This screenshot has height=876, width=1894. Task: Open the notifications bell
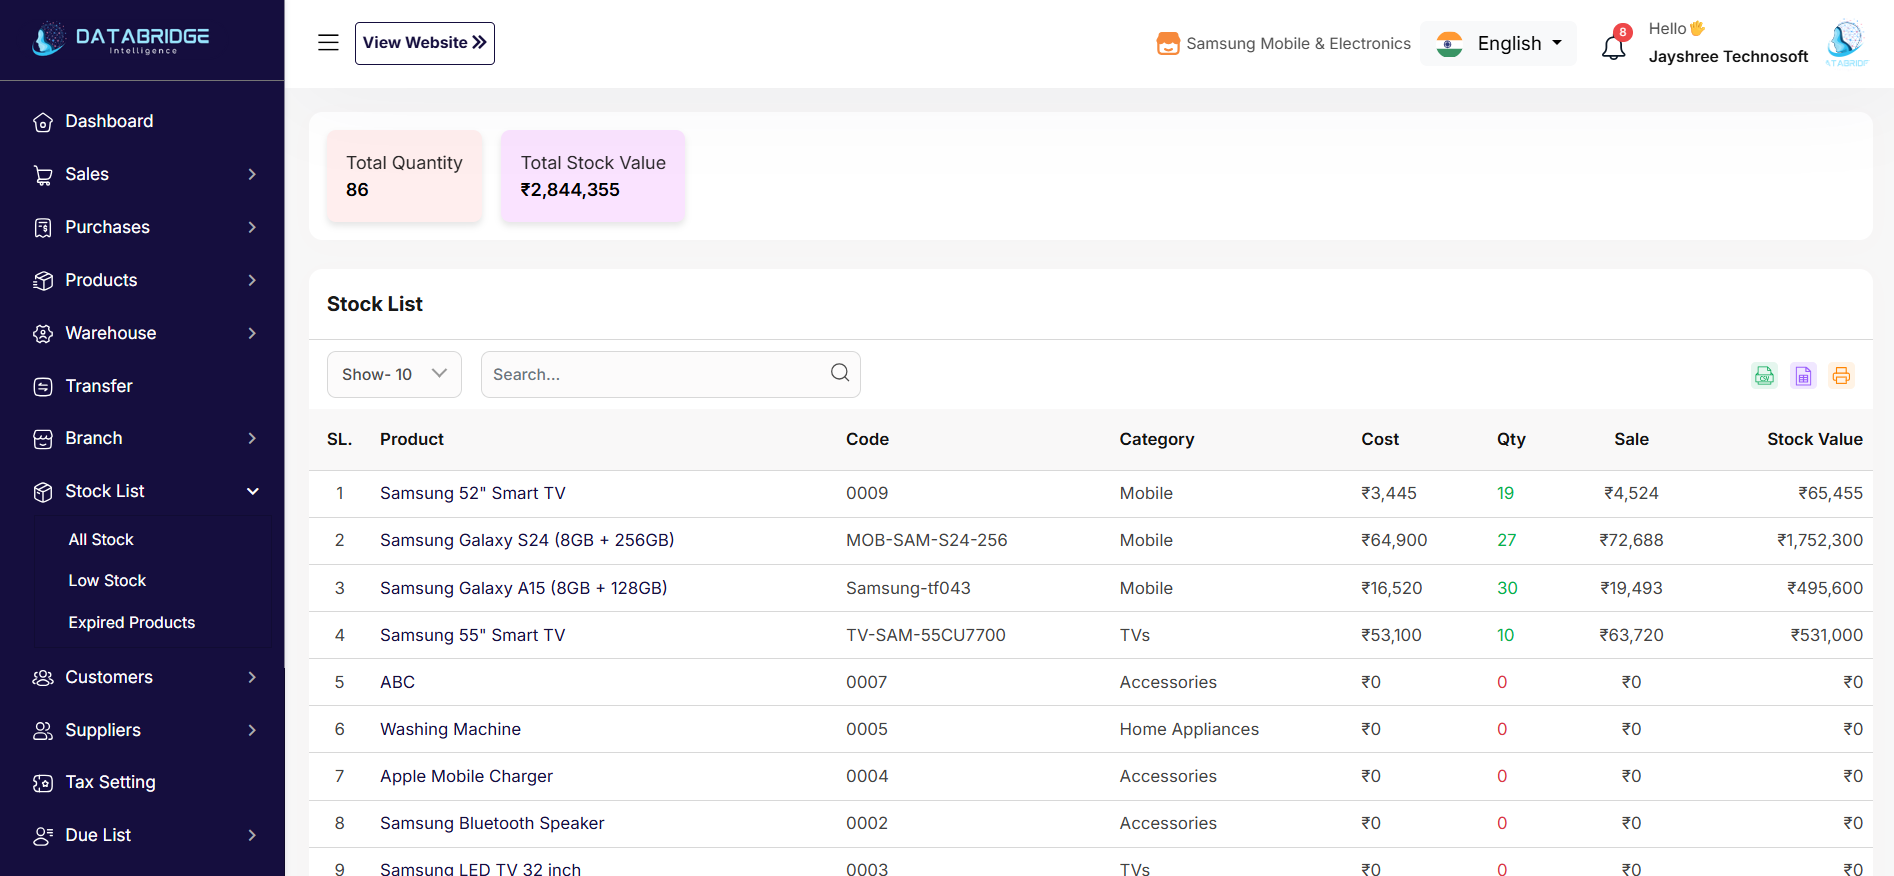tap(1614, 45)
